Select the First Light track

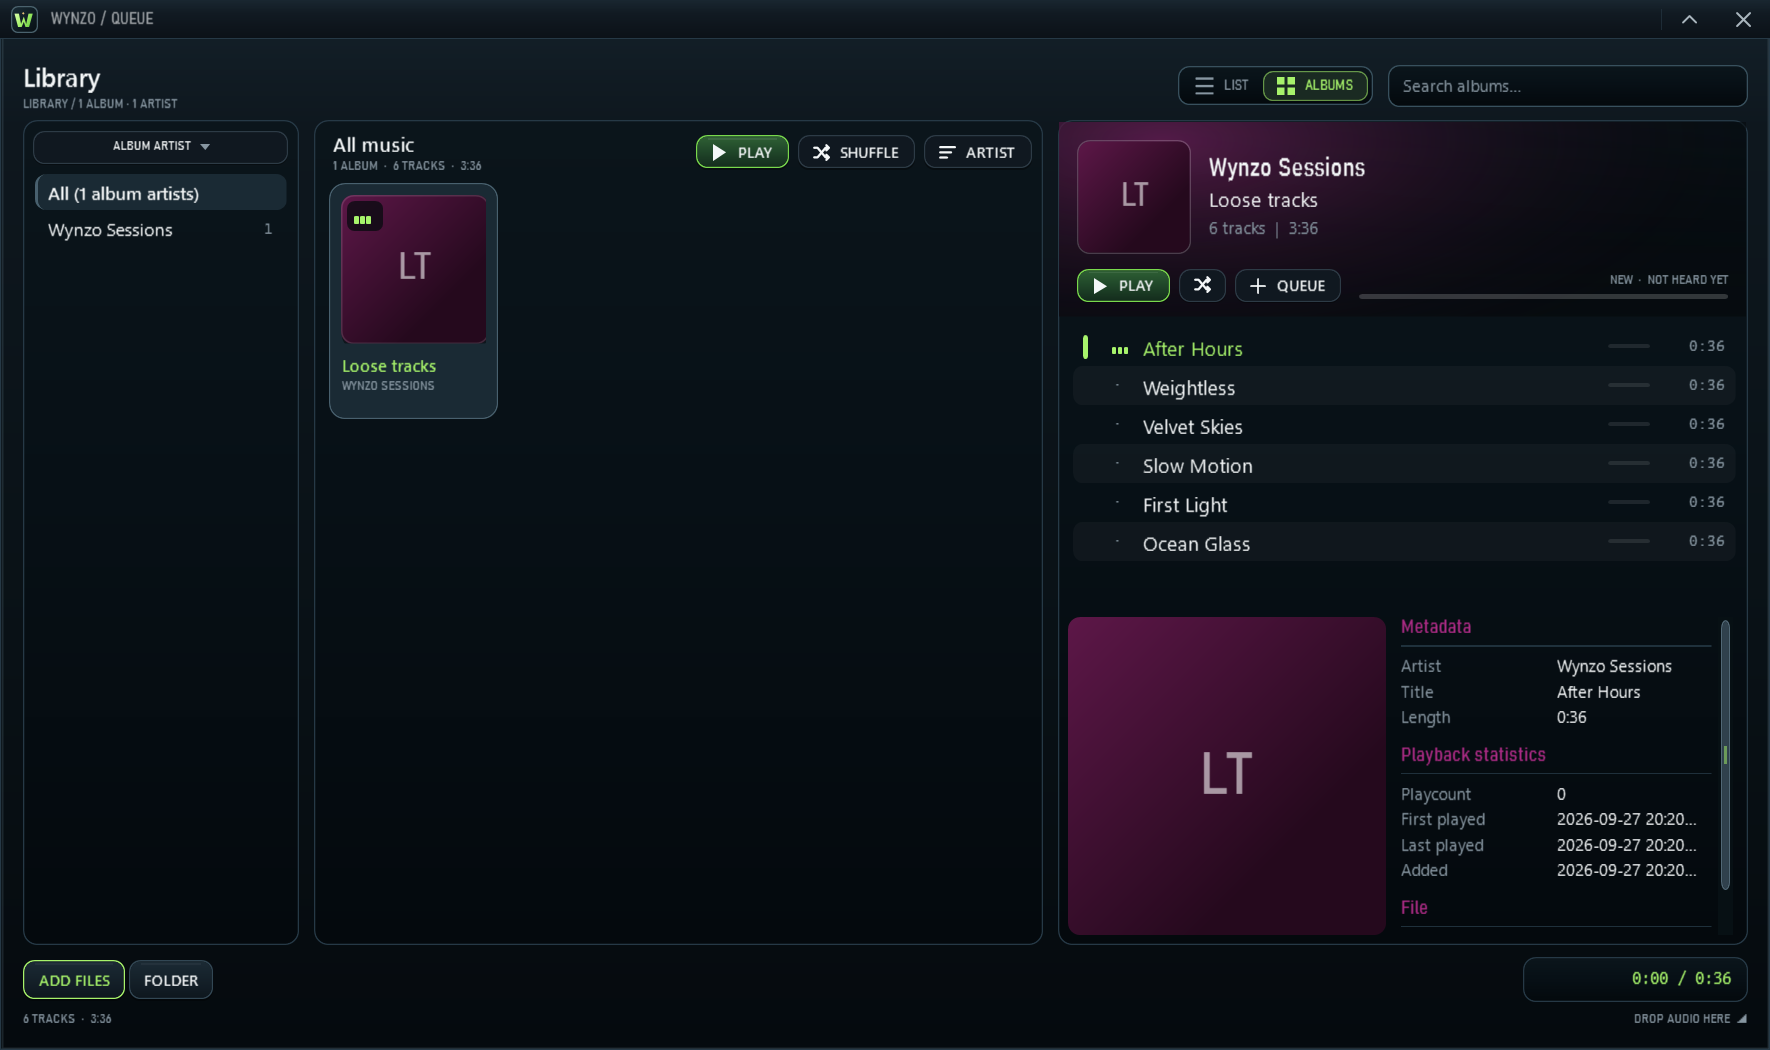(x=1404, y=504)
